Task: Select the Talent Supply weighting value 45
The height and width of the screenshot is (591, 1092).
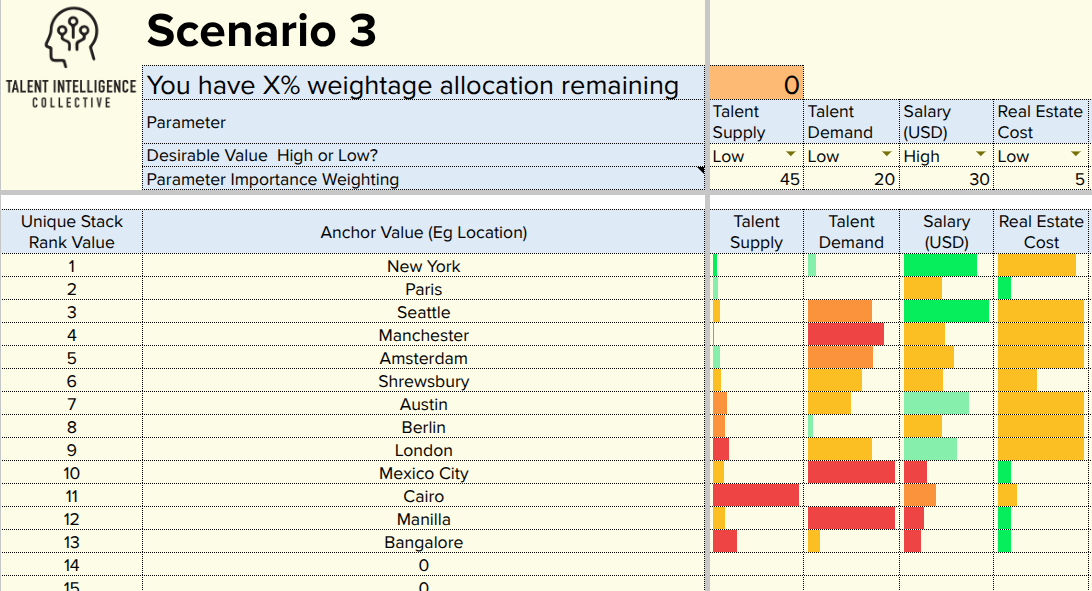Action: point(755,179)
